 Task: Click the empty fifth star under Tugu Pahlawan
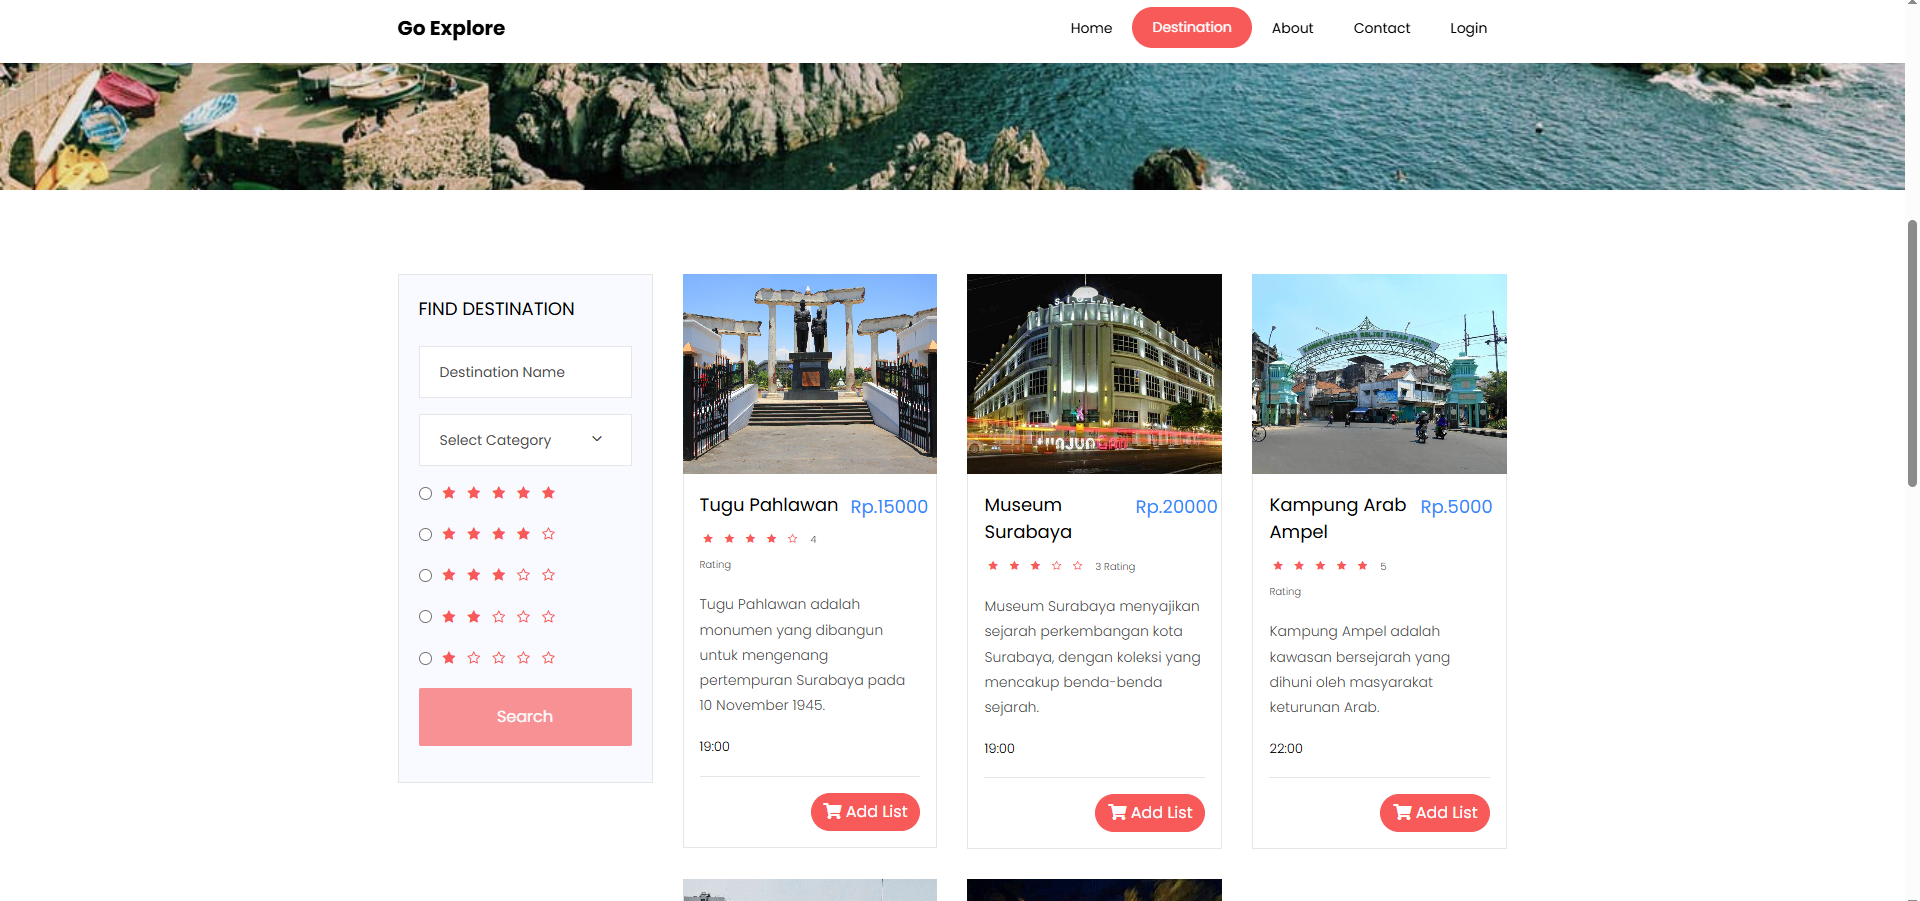click(792, 539)
